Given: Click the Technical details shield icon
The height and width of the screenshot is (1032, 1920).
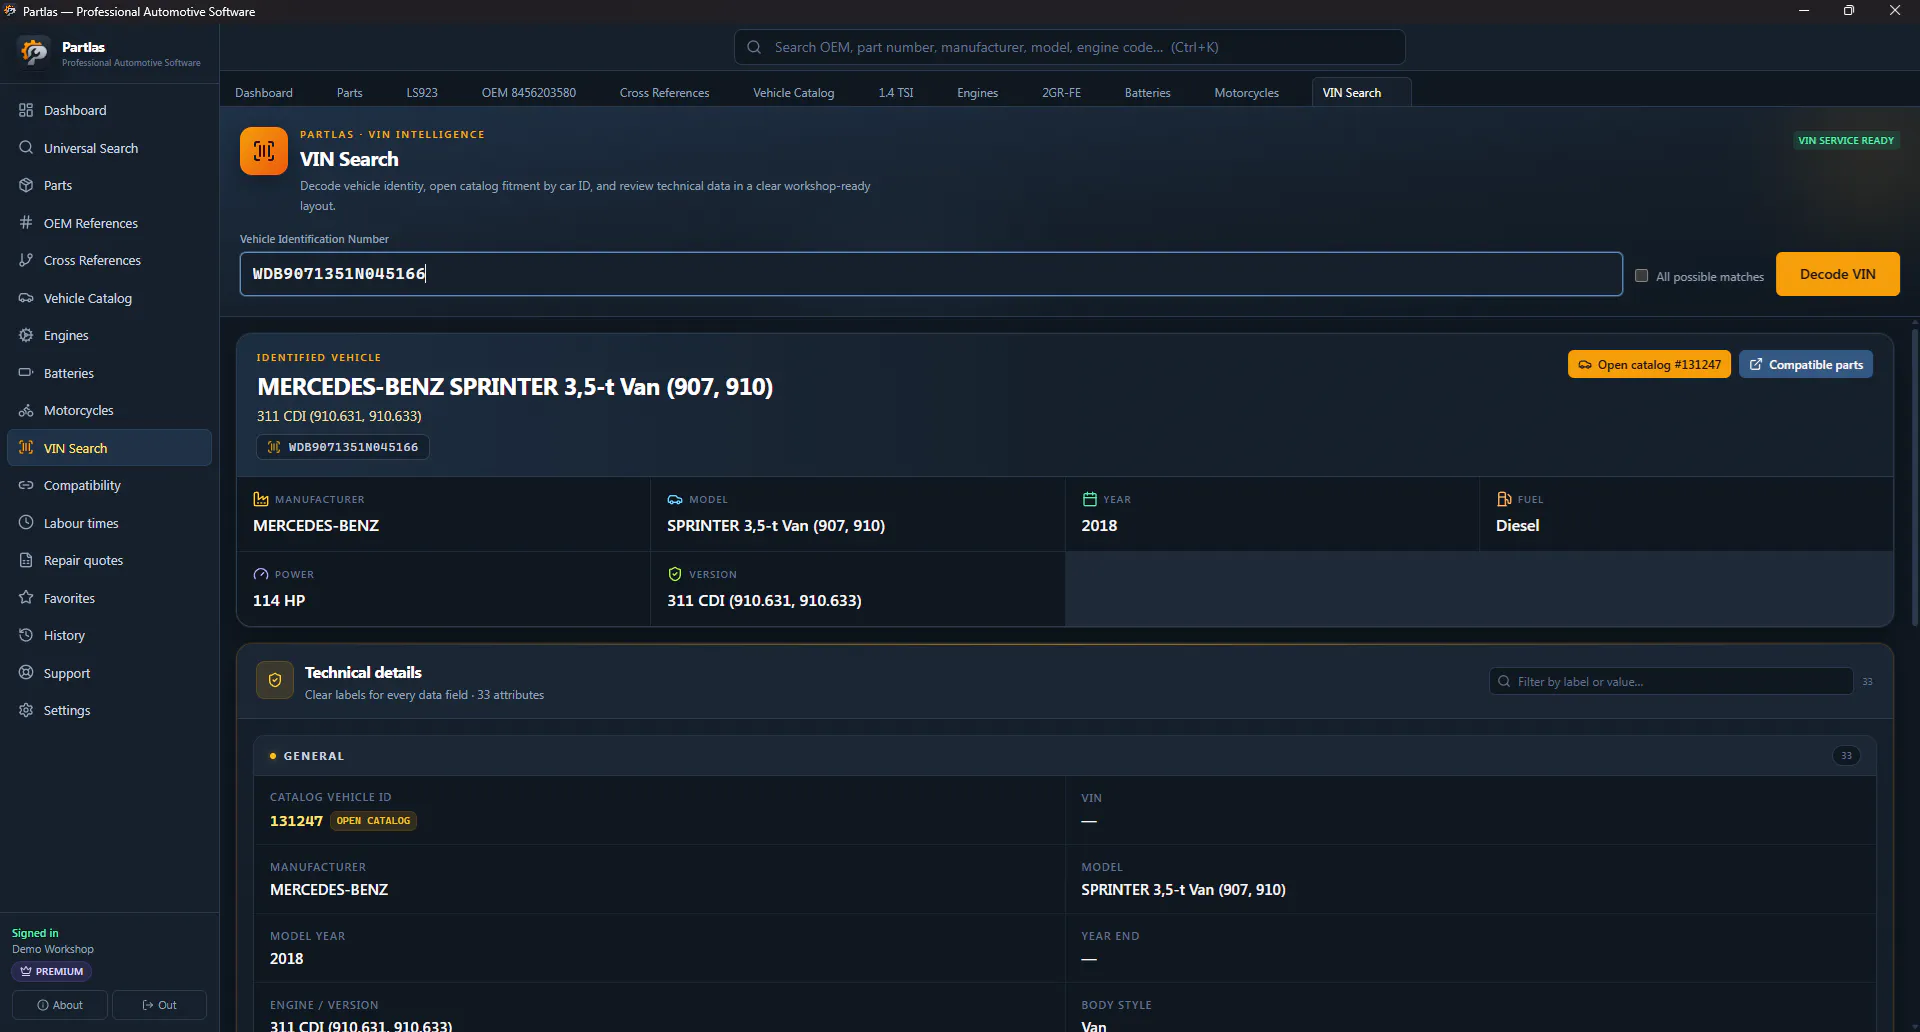Looking at the screenshot, I should coord(275,680).
